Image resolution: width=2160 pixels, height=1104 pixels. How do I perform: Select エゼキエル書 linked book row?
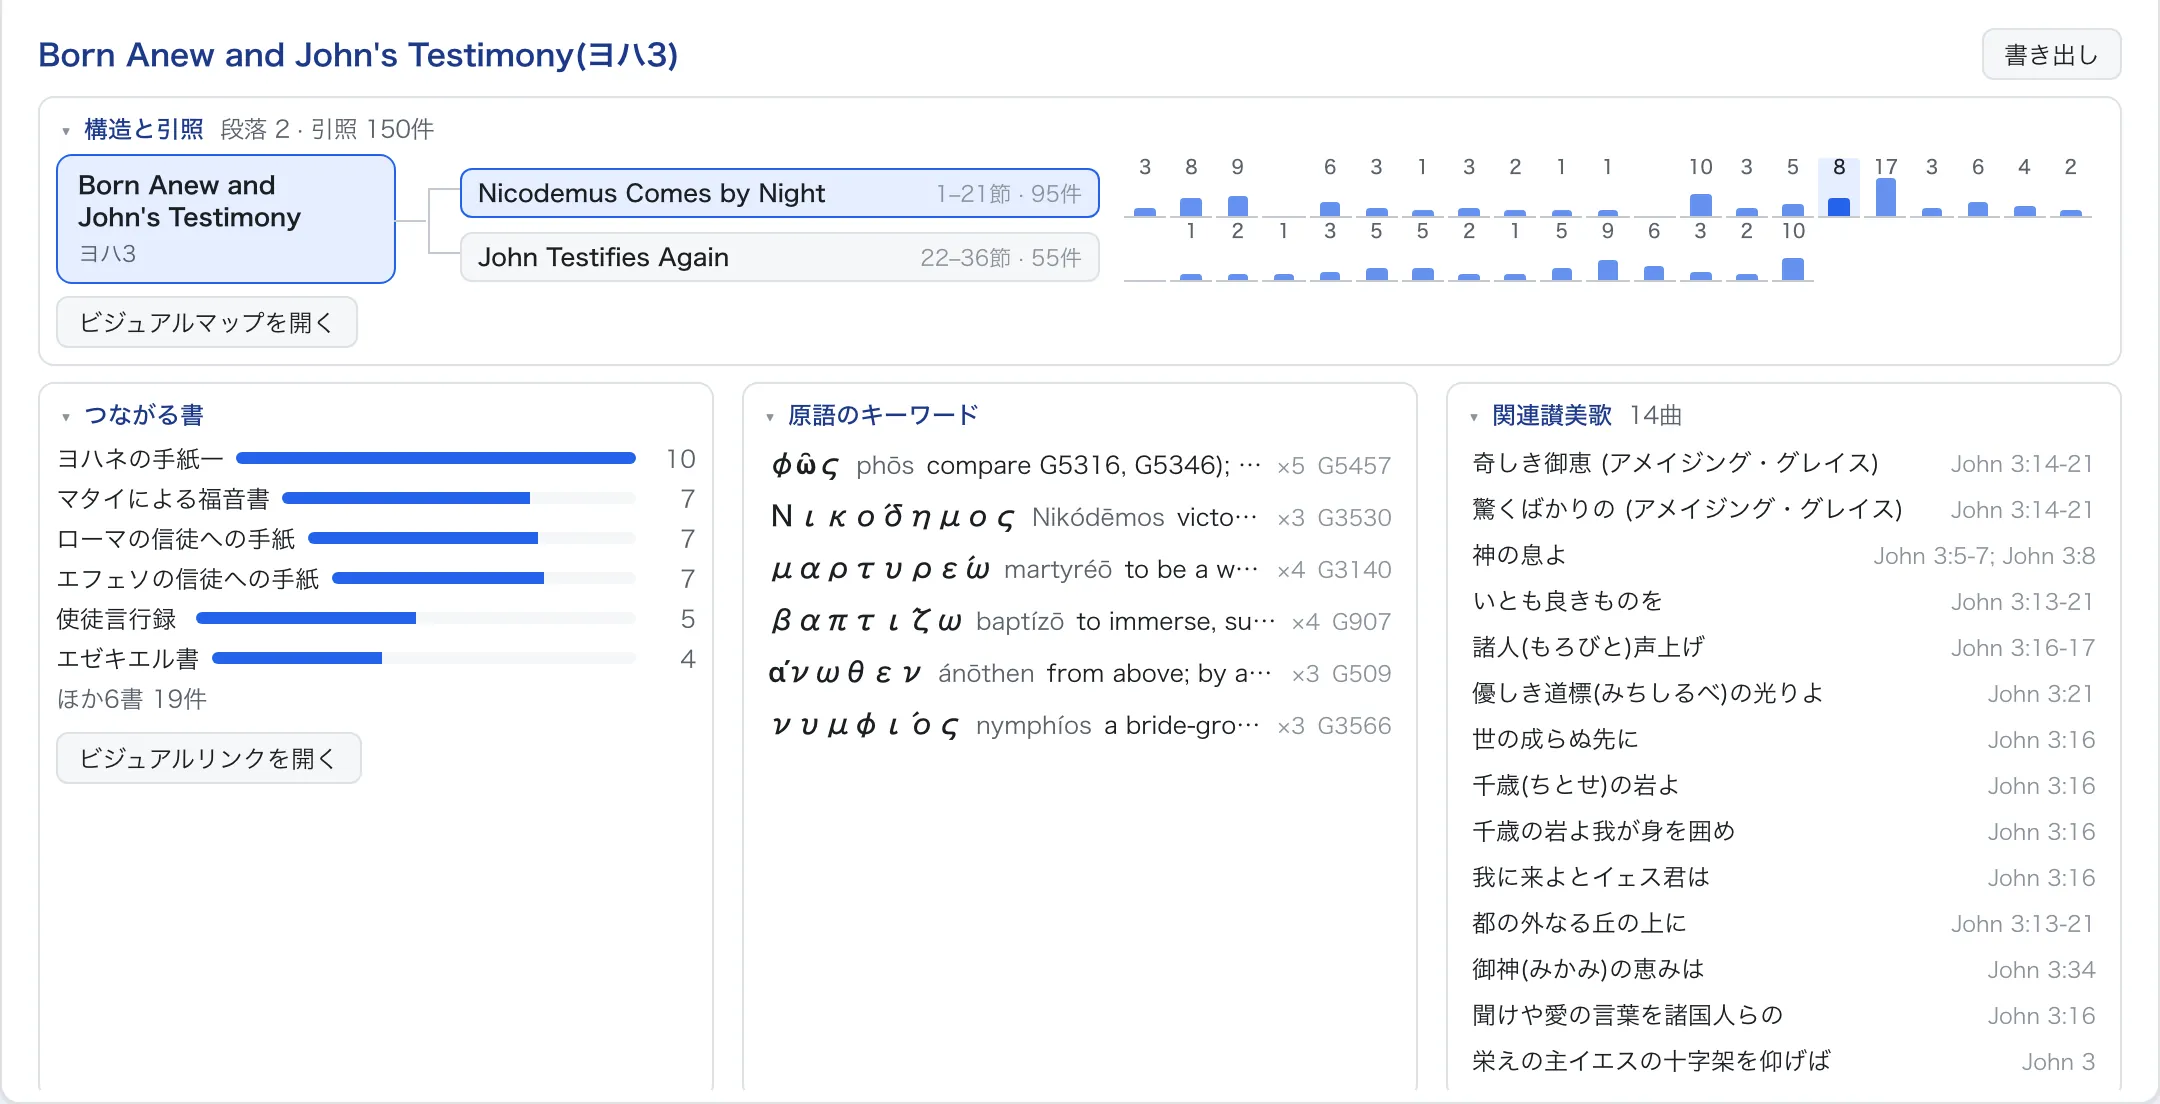tap(377, 658)
